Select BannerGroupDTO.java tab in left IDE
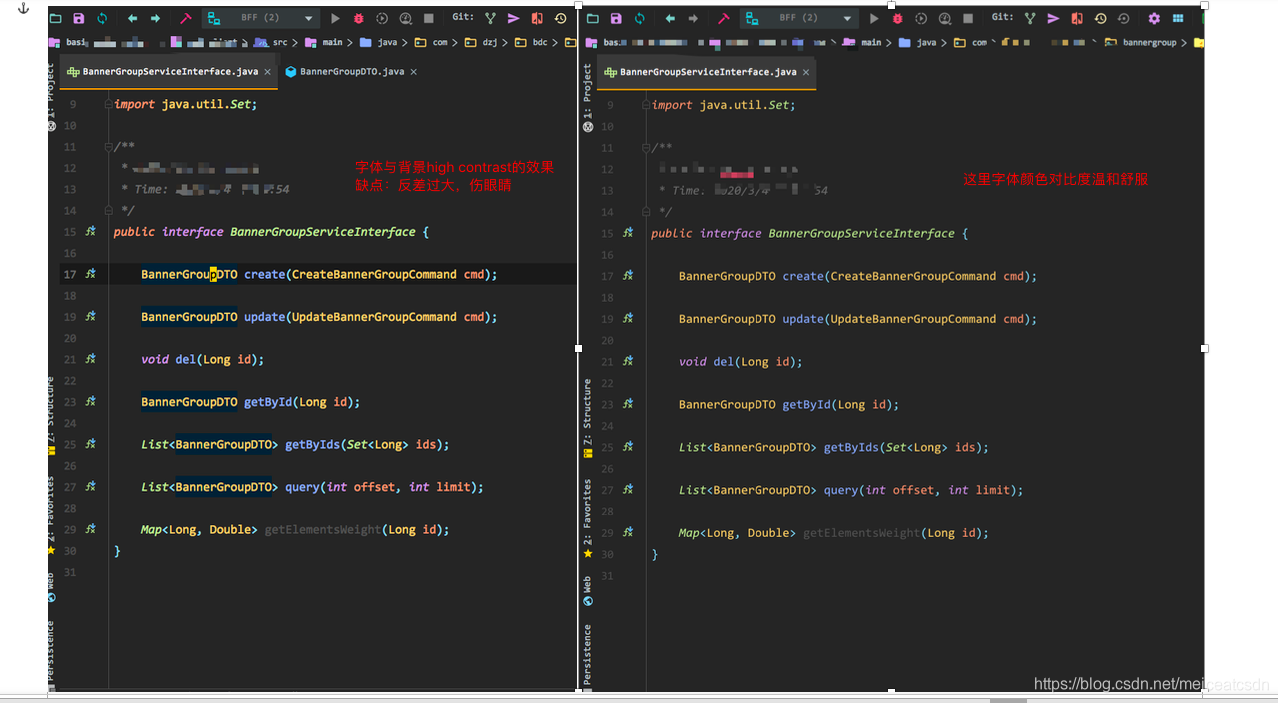The height and width of the screenshot is (703, 1278). [x=350, y=71]
